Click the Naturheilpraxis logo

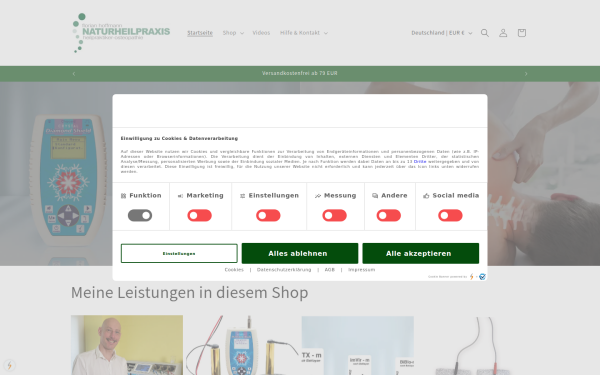pyautogui.click(x=121, y=33)
